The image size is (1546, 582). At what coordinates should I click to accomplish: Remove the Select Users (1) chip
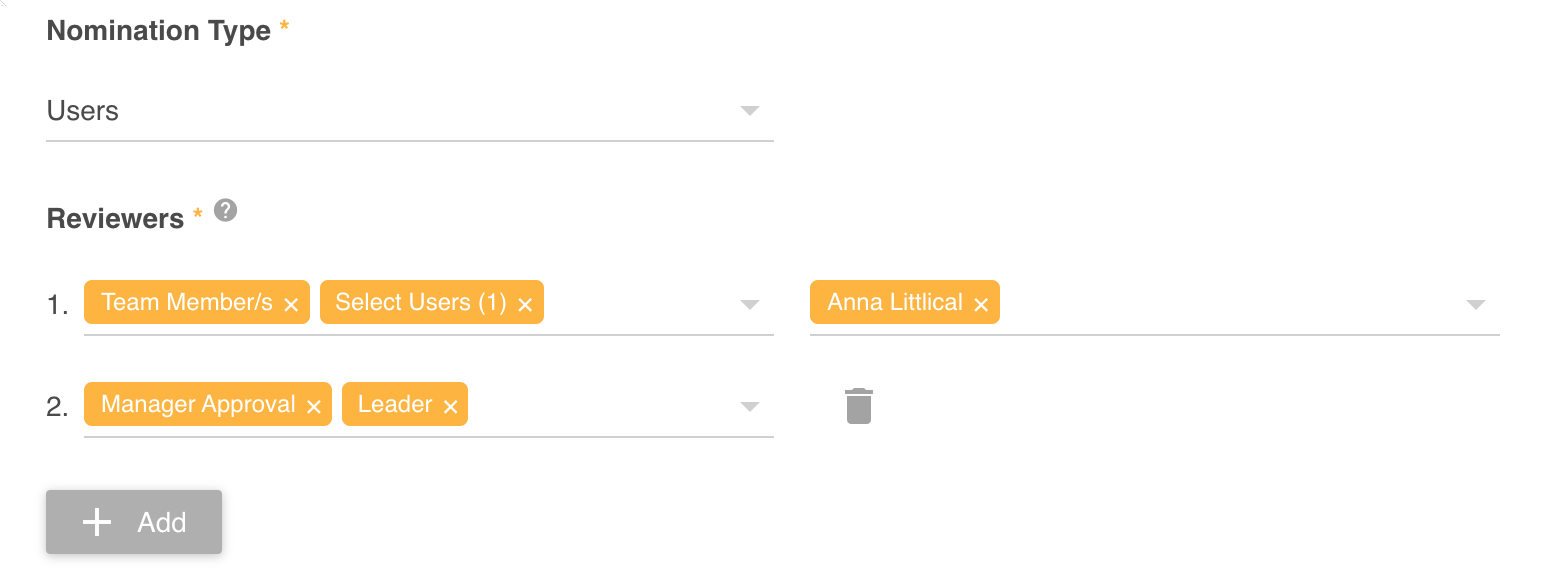tap(526, 302)
